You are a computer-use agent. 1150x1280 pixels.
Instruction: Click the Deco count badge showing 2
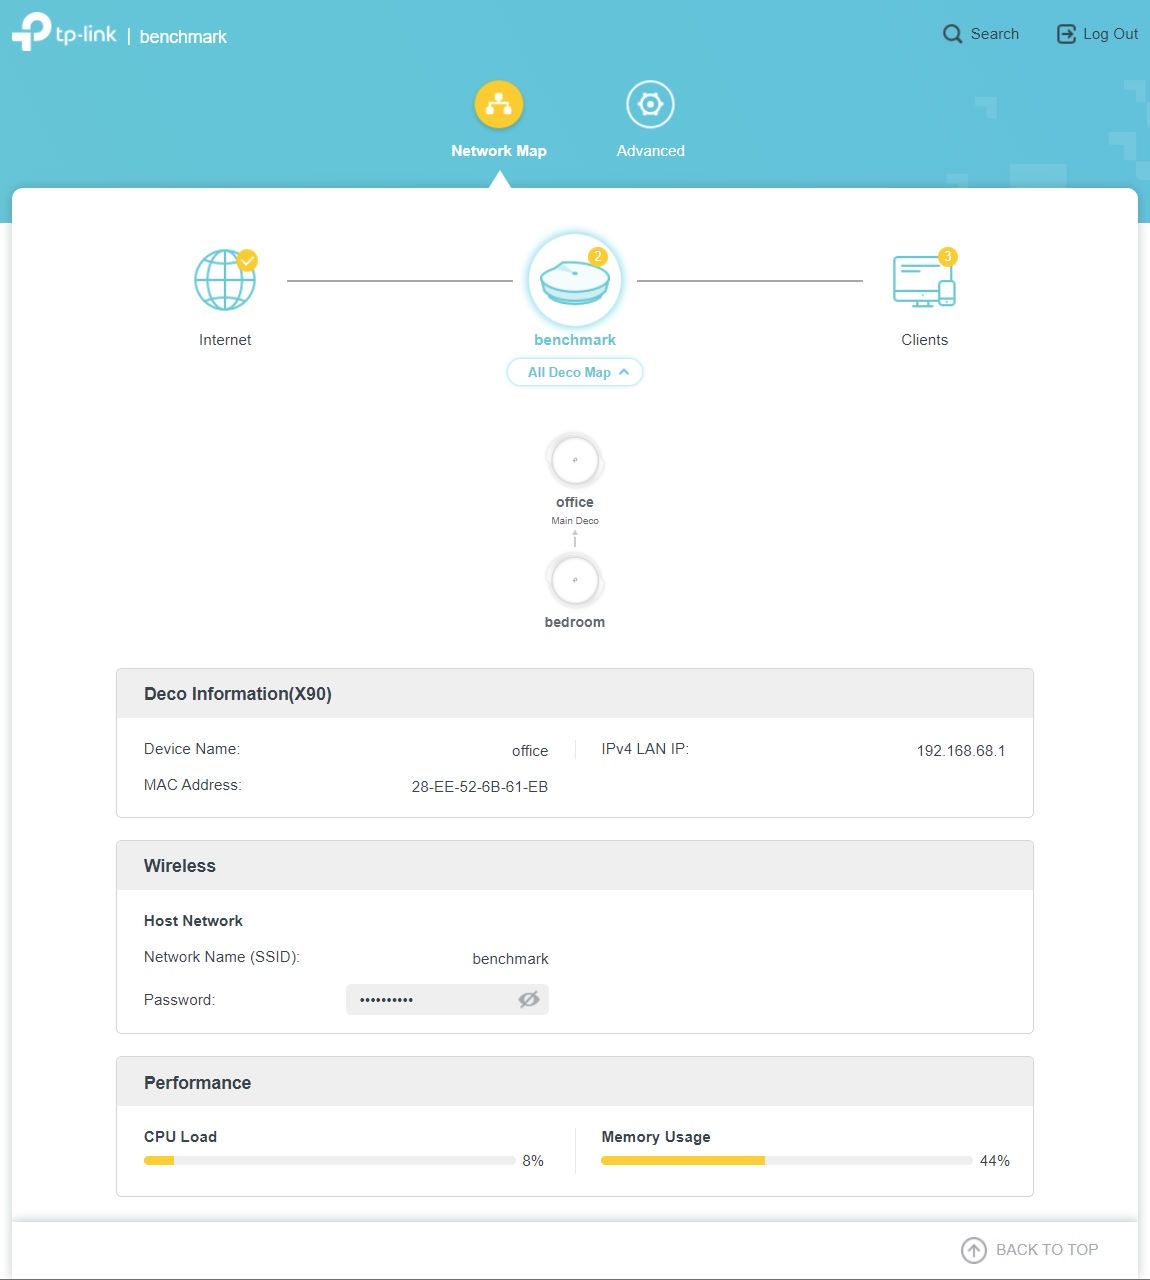[x=597, y=257]
